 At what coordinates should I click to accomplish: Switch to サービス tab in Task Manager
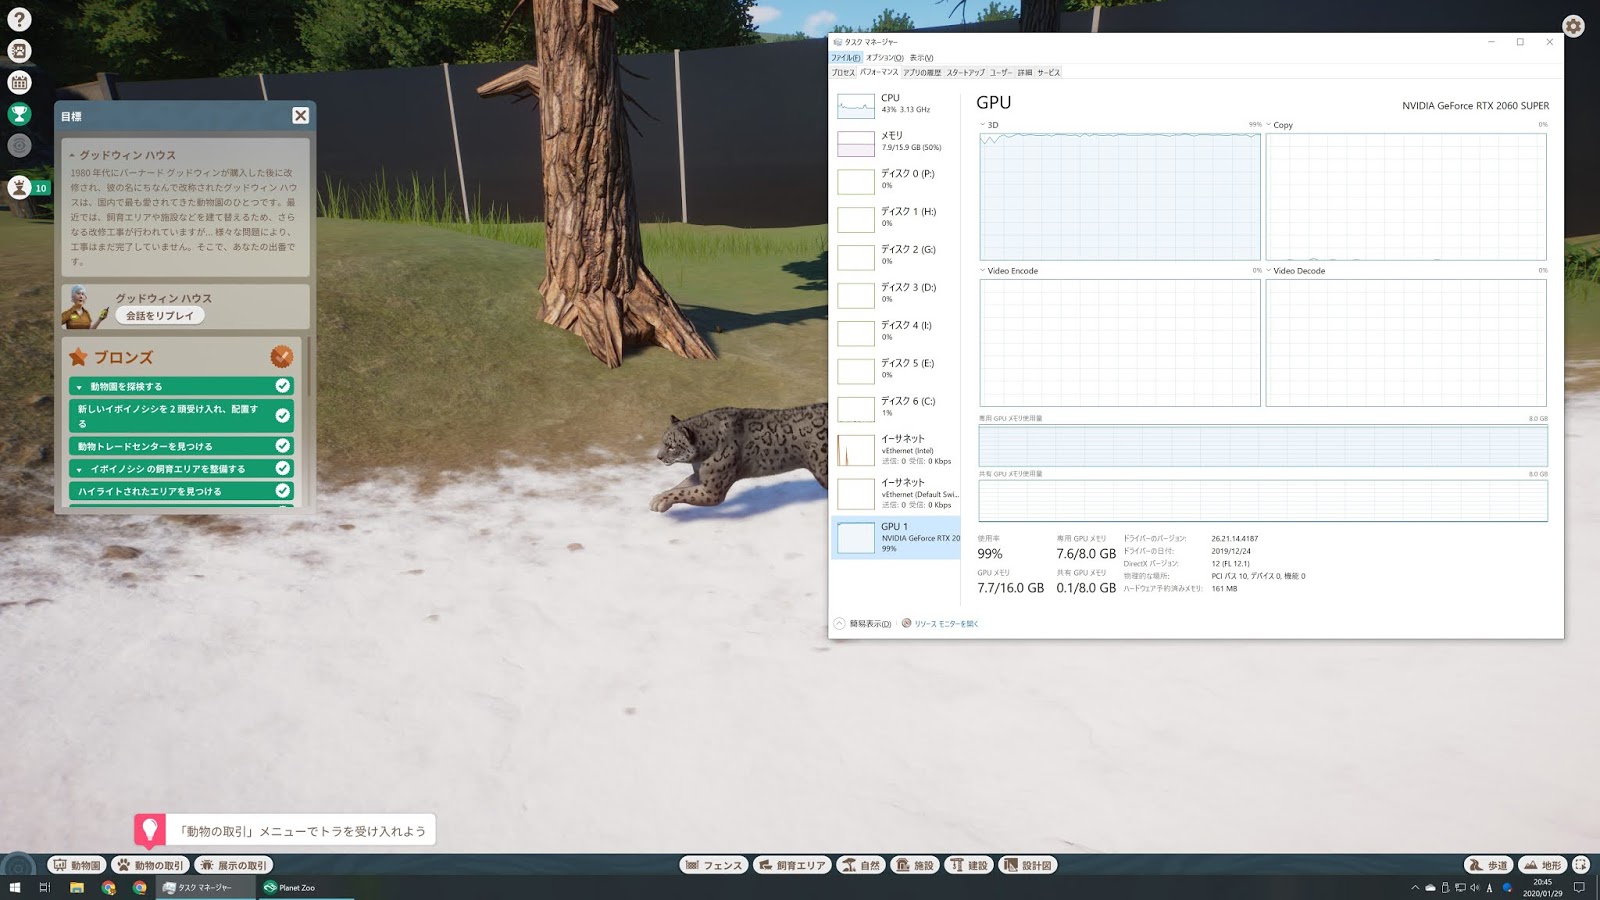pyautogui.click(x=1049, y=73)
